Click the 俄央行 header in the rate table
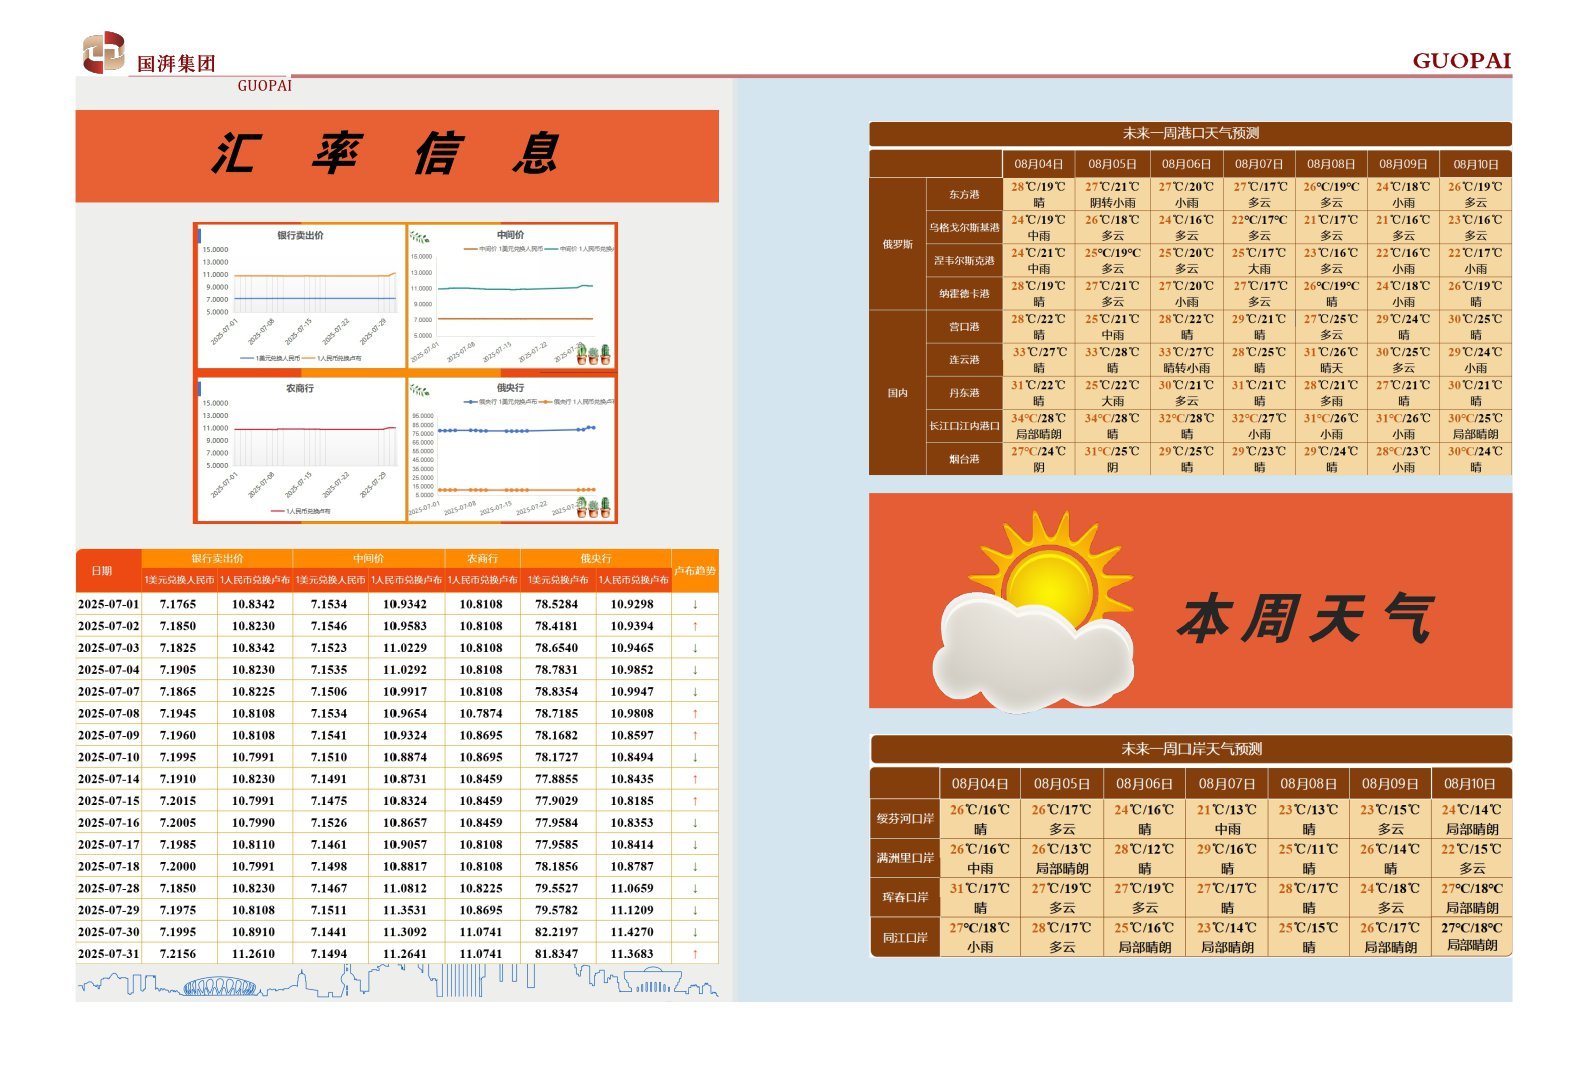 tap(596, 558)
